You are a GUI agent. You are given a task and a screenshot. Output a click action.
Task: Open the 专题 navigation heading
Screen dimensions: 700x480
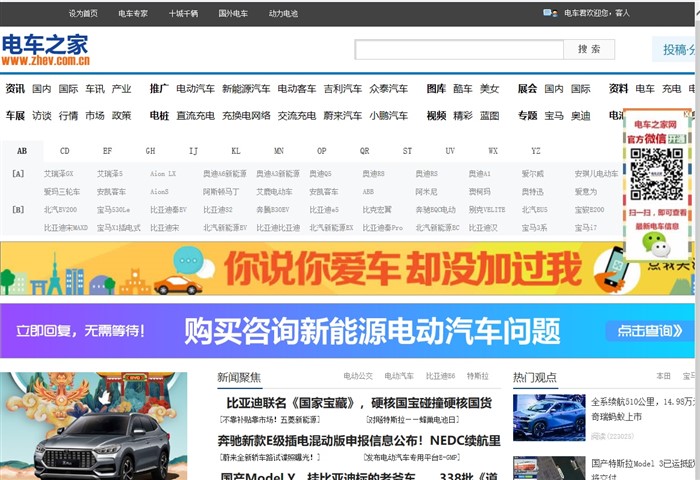(527, 116)
